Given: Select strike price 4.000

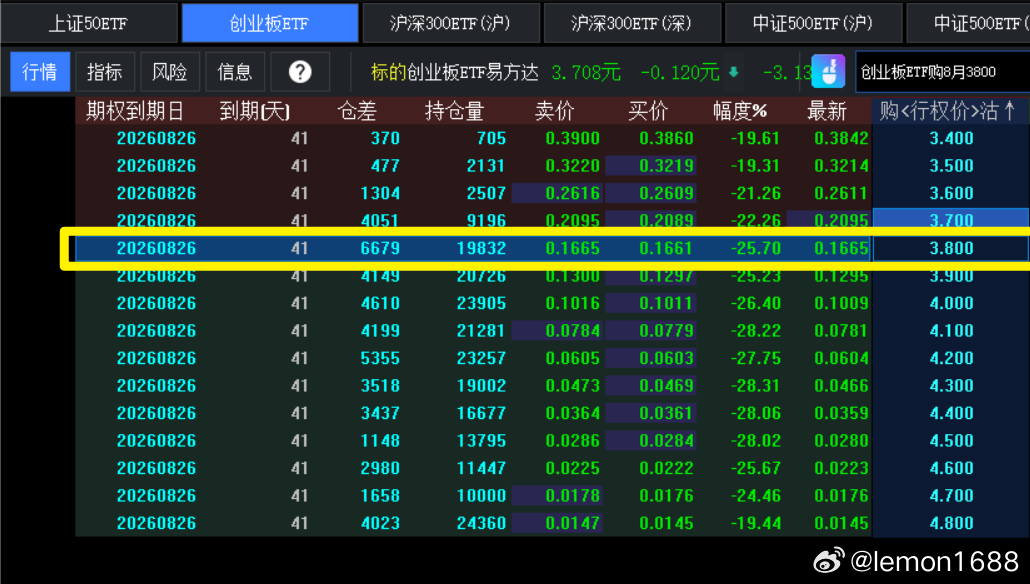Looking at the screenshot, I should tap(951, 303).
